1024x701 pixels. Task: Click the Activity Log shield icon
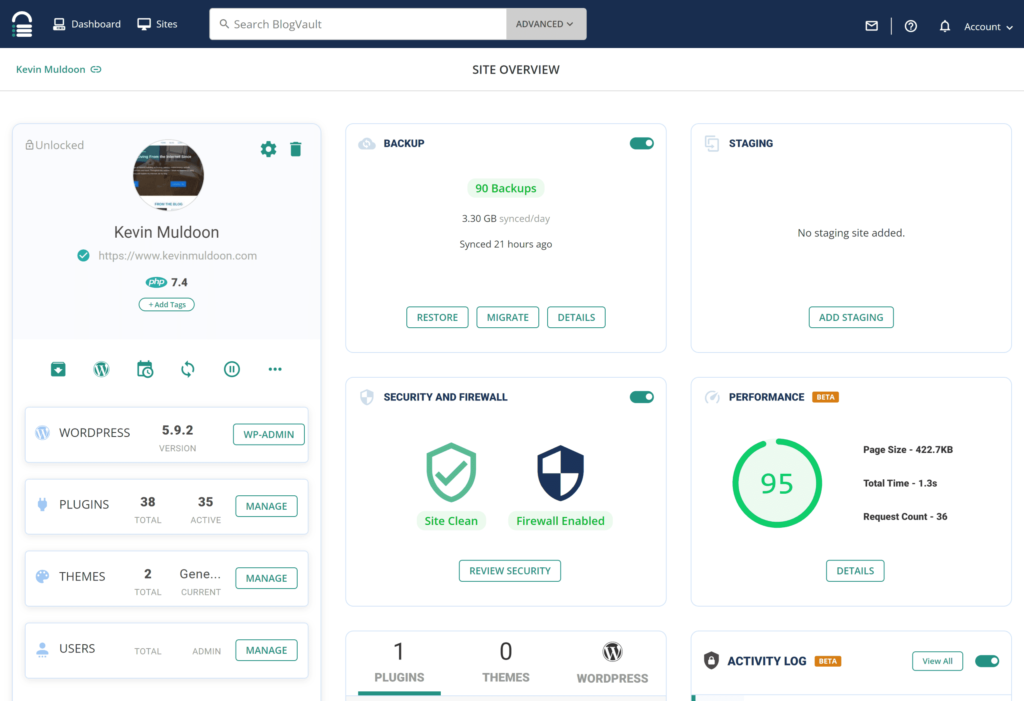pyautogui.click(x=711, y=660)
